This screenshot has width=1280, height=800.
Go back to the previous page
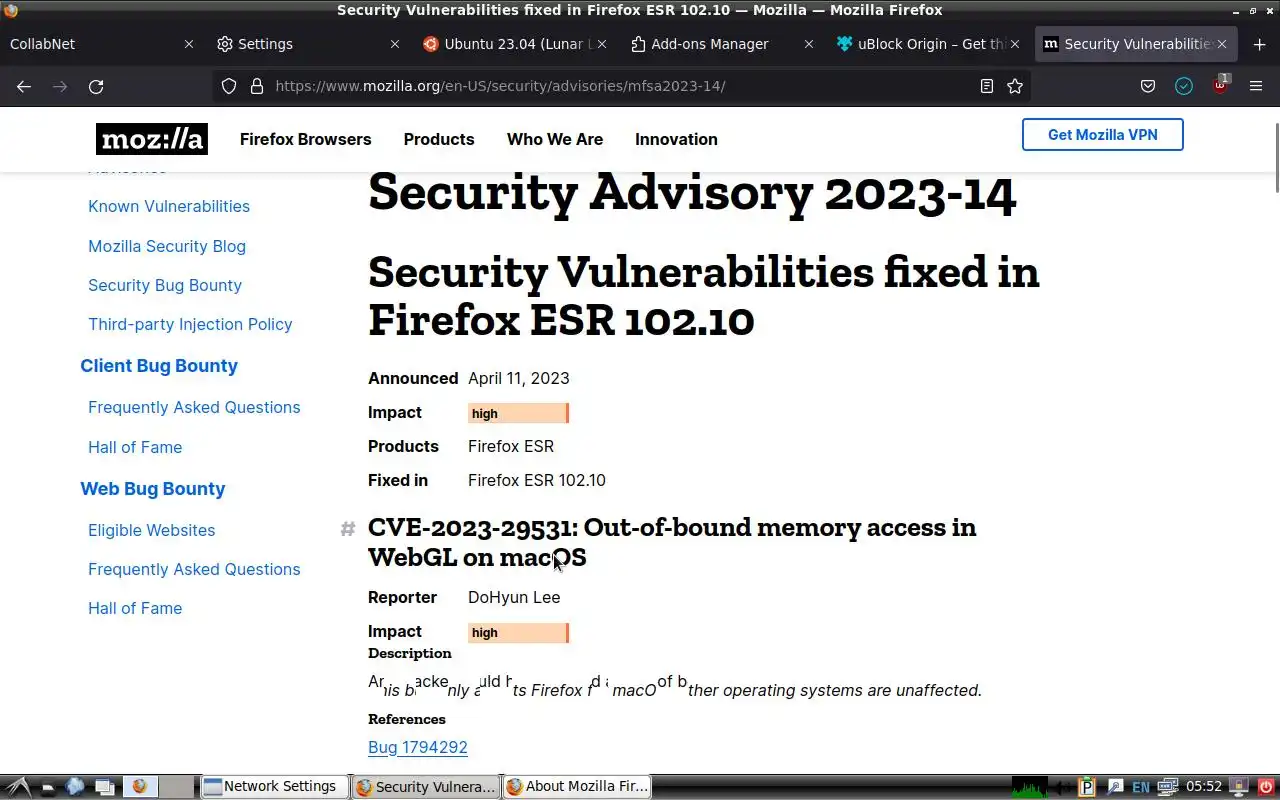24,86
